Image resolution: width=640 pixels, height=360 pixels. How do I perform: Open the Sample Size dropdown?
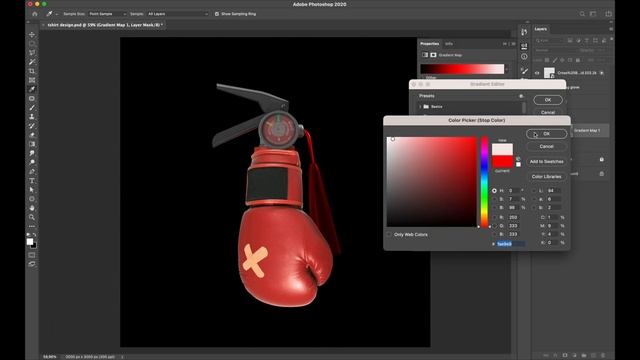point(108,14)
